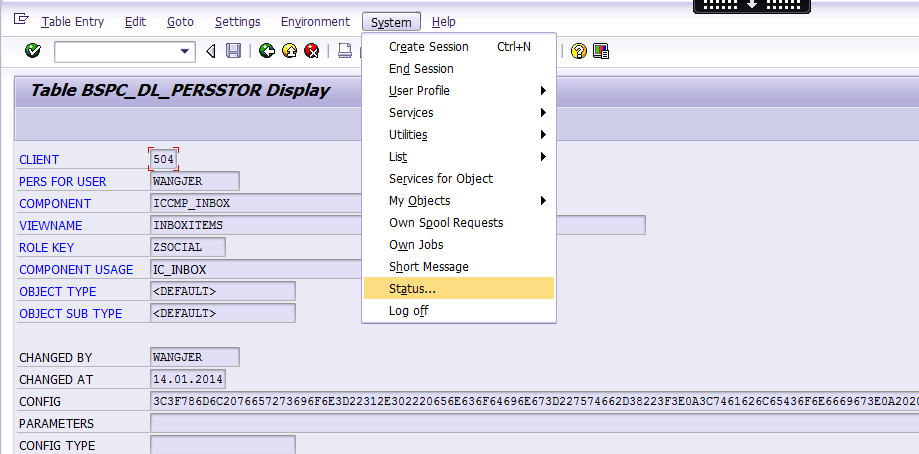Click the COMPONENT field label
919x454 pixels.
click(x=55, y=204)
